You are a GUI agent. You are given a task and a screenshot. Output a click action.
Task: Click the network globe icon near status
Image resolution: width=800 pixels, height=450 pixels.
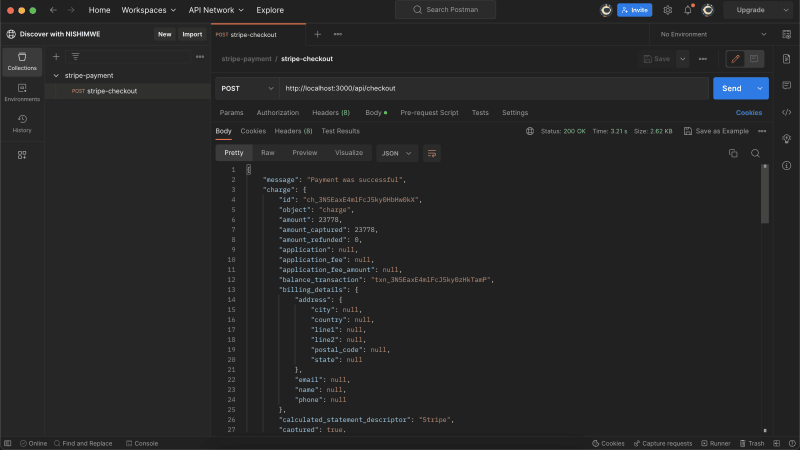(530, 131)
